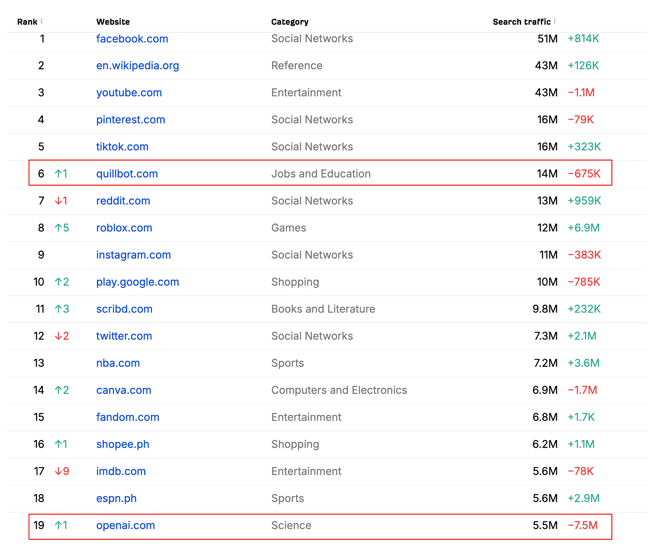
Task: Open the openai.com link
Action: click(125, 526)
